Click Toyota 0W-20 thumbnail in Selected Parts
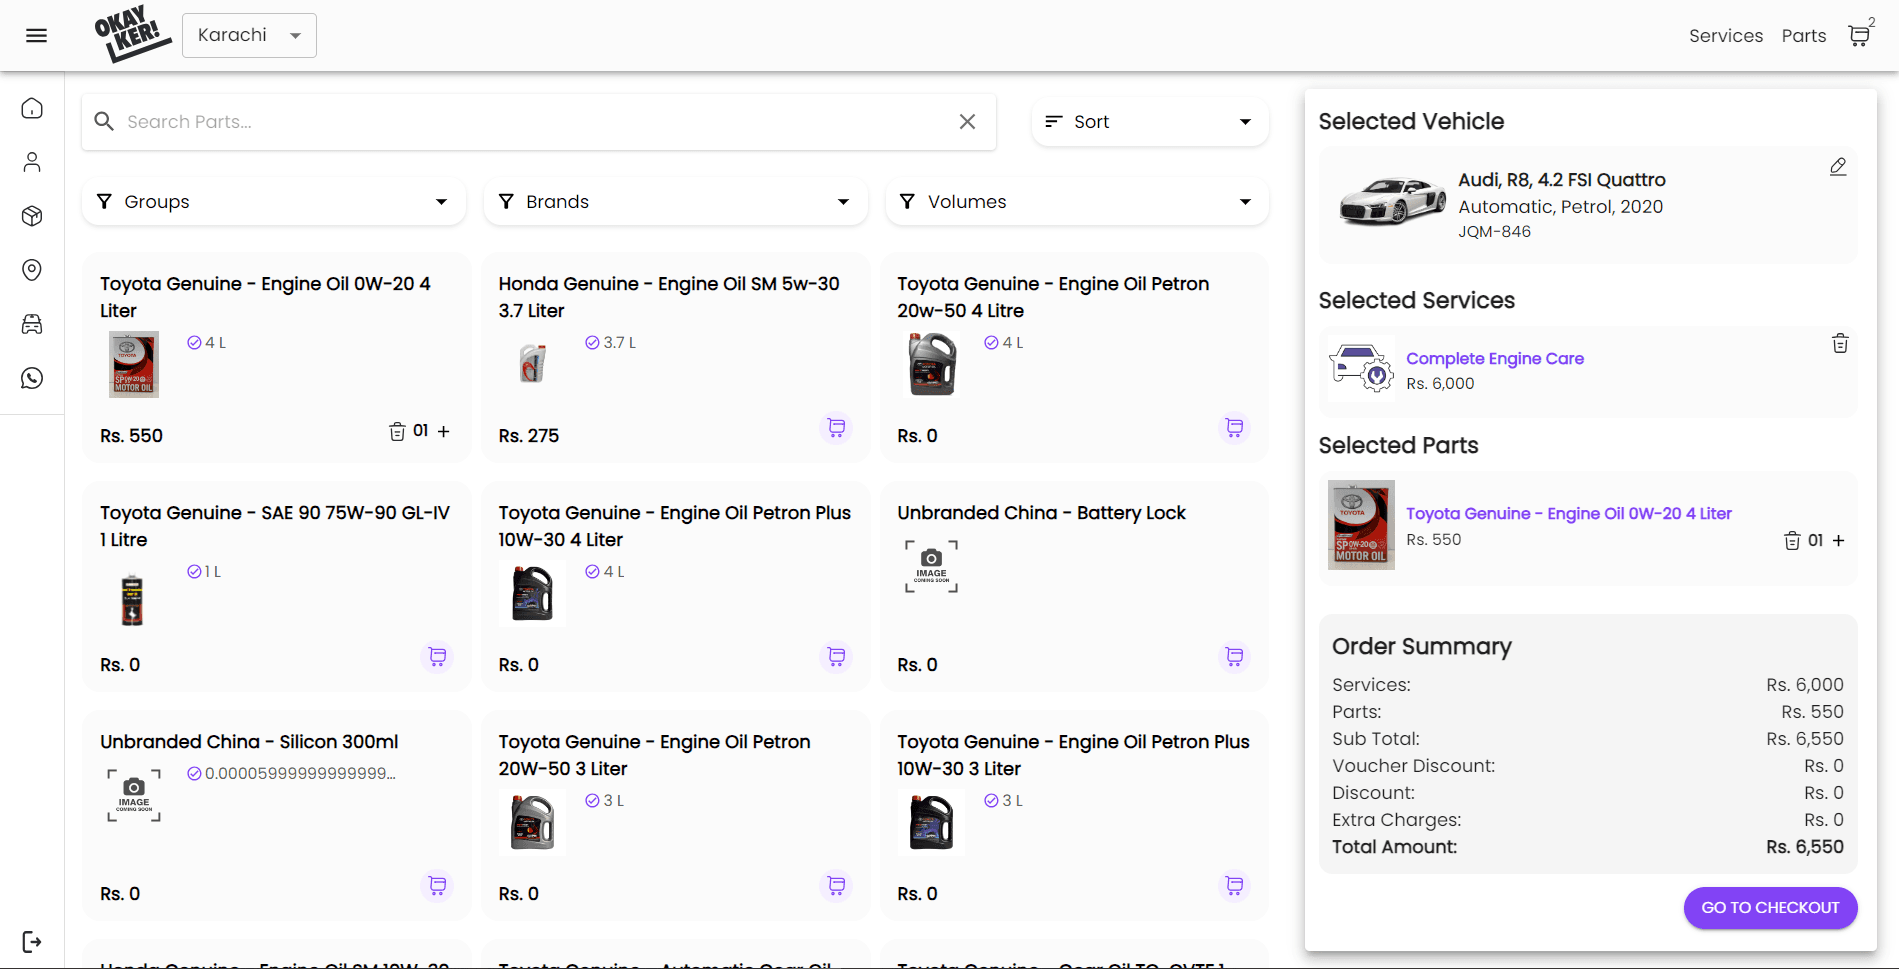 1361,525
